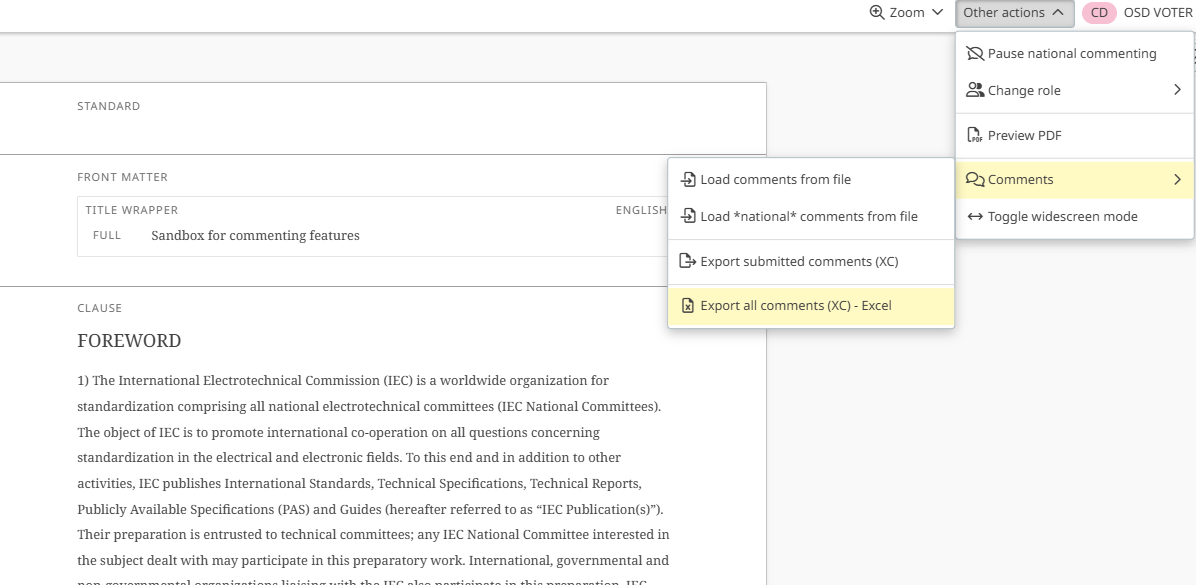Click the Pause national commenting icon

click(x=974, y=54)
